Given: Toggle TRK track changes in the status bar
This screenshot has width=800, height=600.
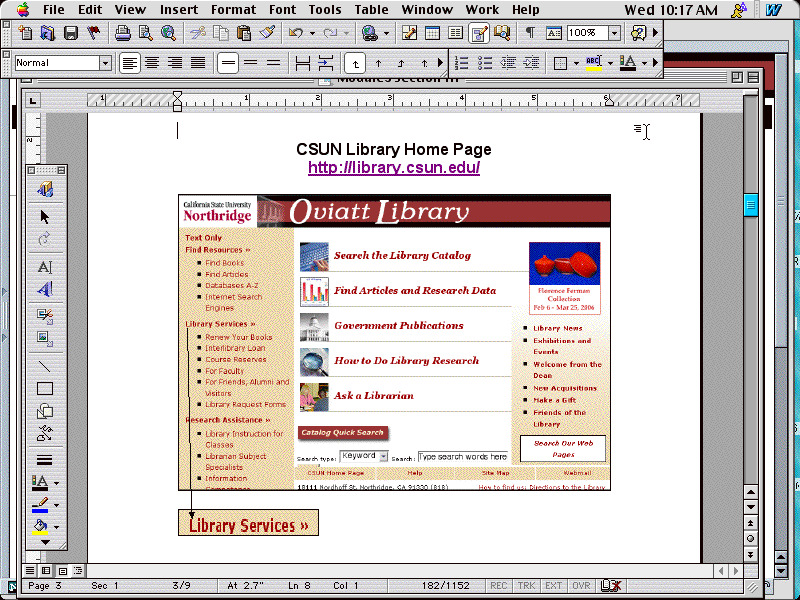Looking at the screenshot, I should 526,586.
